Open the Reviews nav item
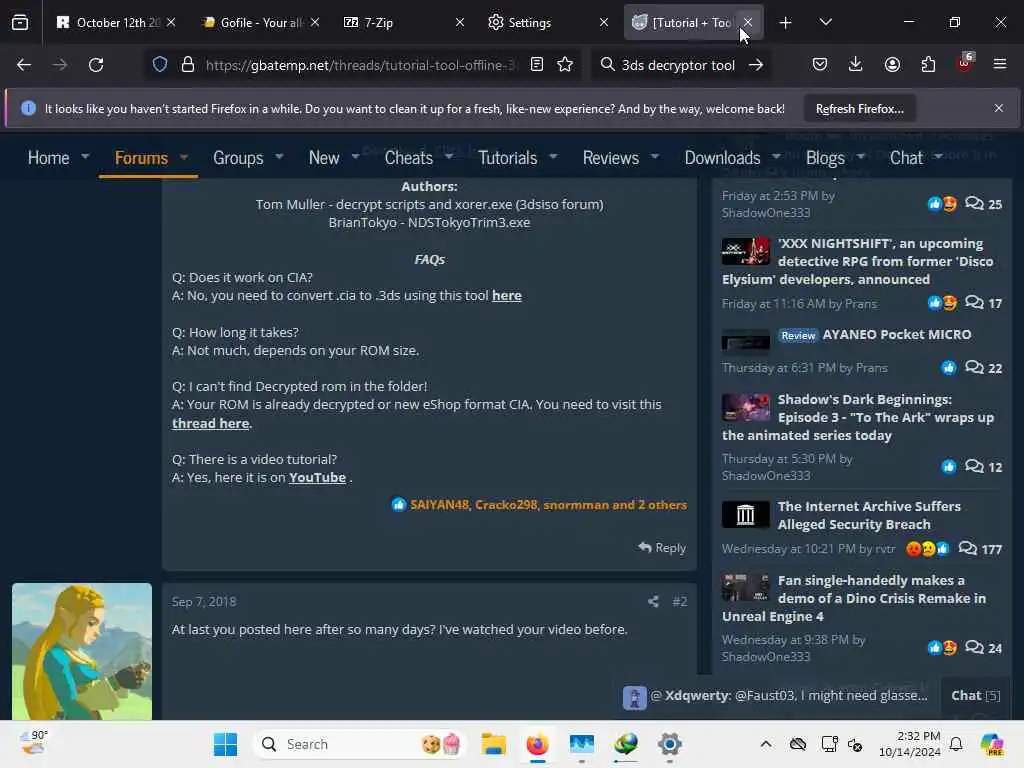Screen dimensions: 1024x768 point(611,158)
